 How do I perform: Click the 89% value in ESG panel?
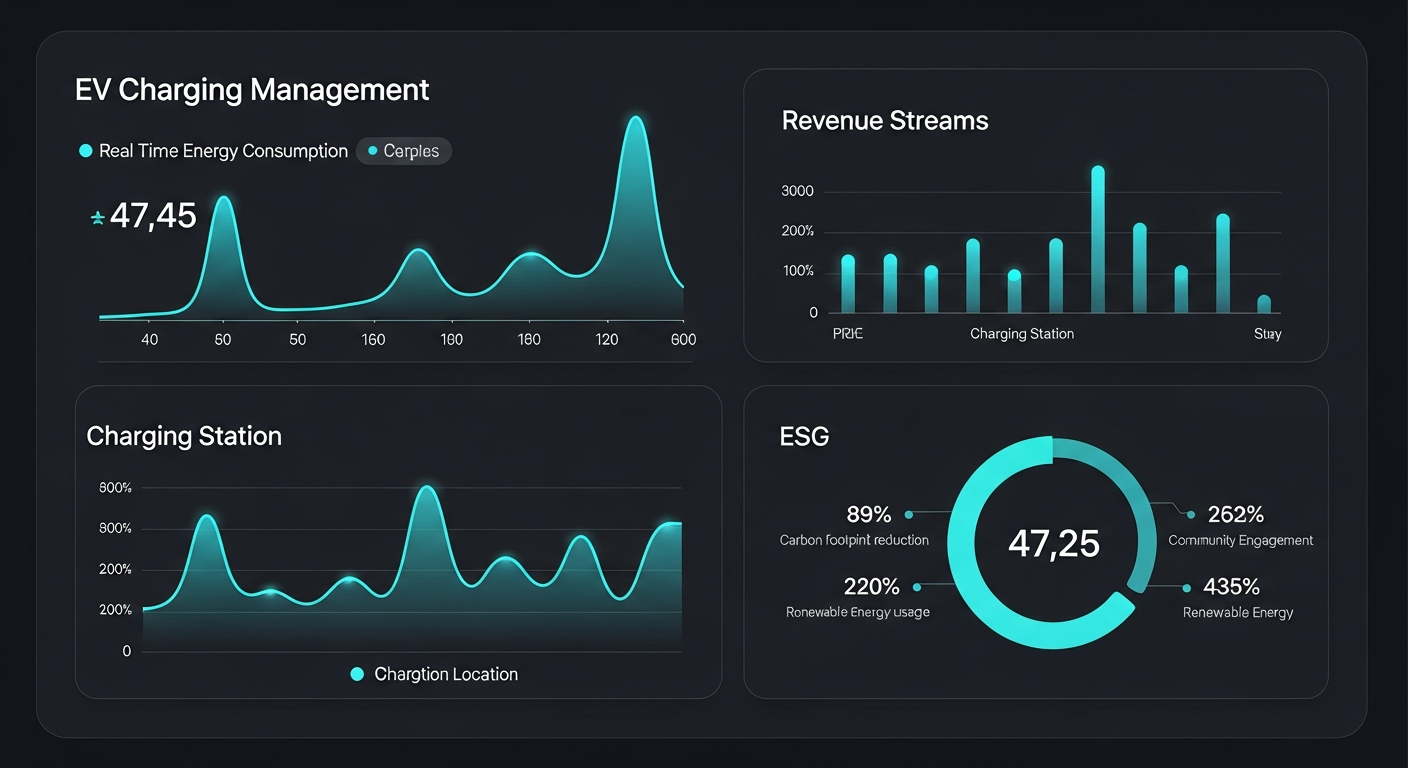[x=868, y=515]
